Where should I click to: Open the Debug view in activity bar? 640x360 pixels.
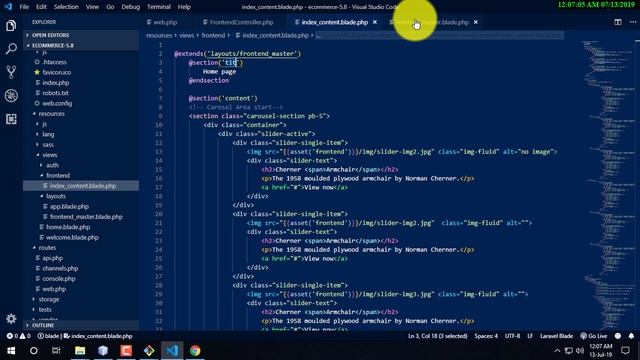coord(11,96)
